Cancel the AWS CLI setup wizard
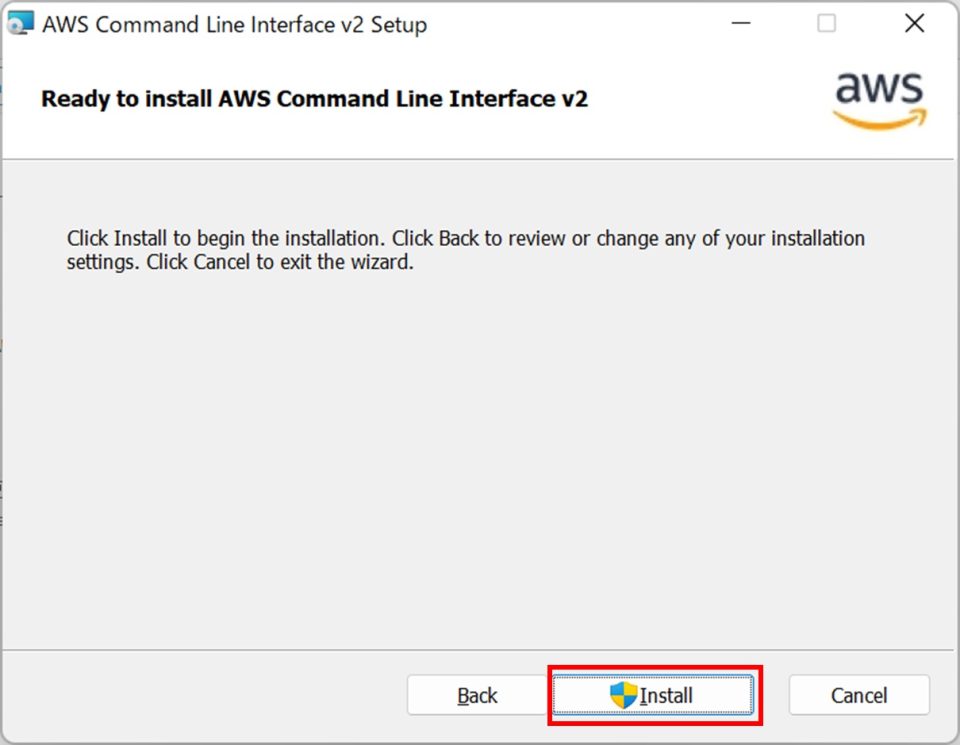The image size is (960, 745). (859, 696)
